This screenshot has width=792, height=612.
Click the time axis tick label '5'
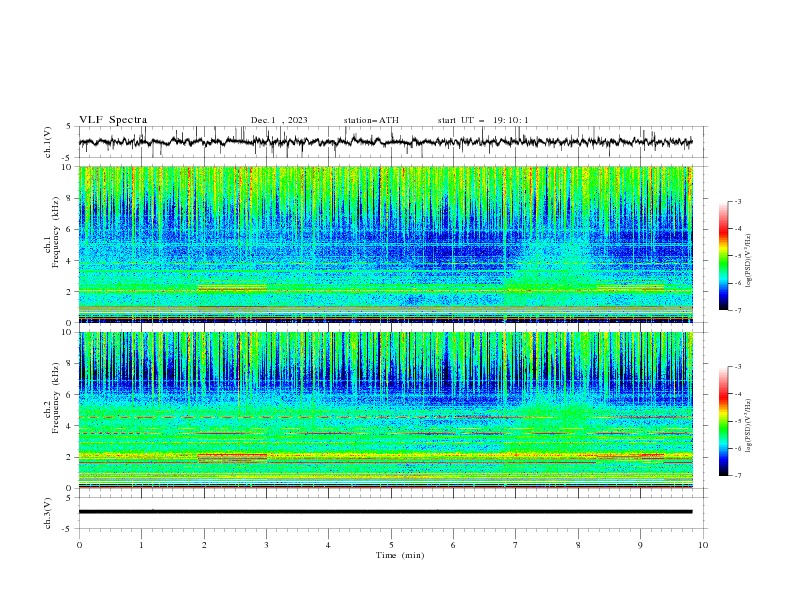pos(391,545)
